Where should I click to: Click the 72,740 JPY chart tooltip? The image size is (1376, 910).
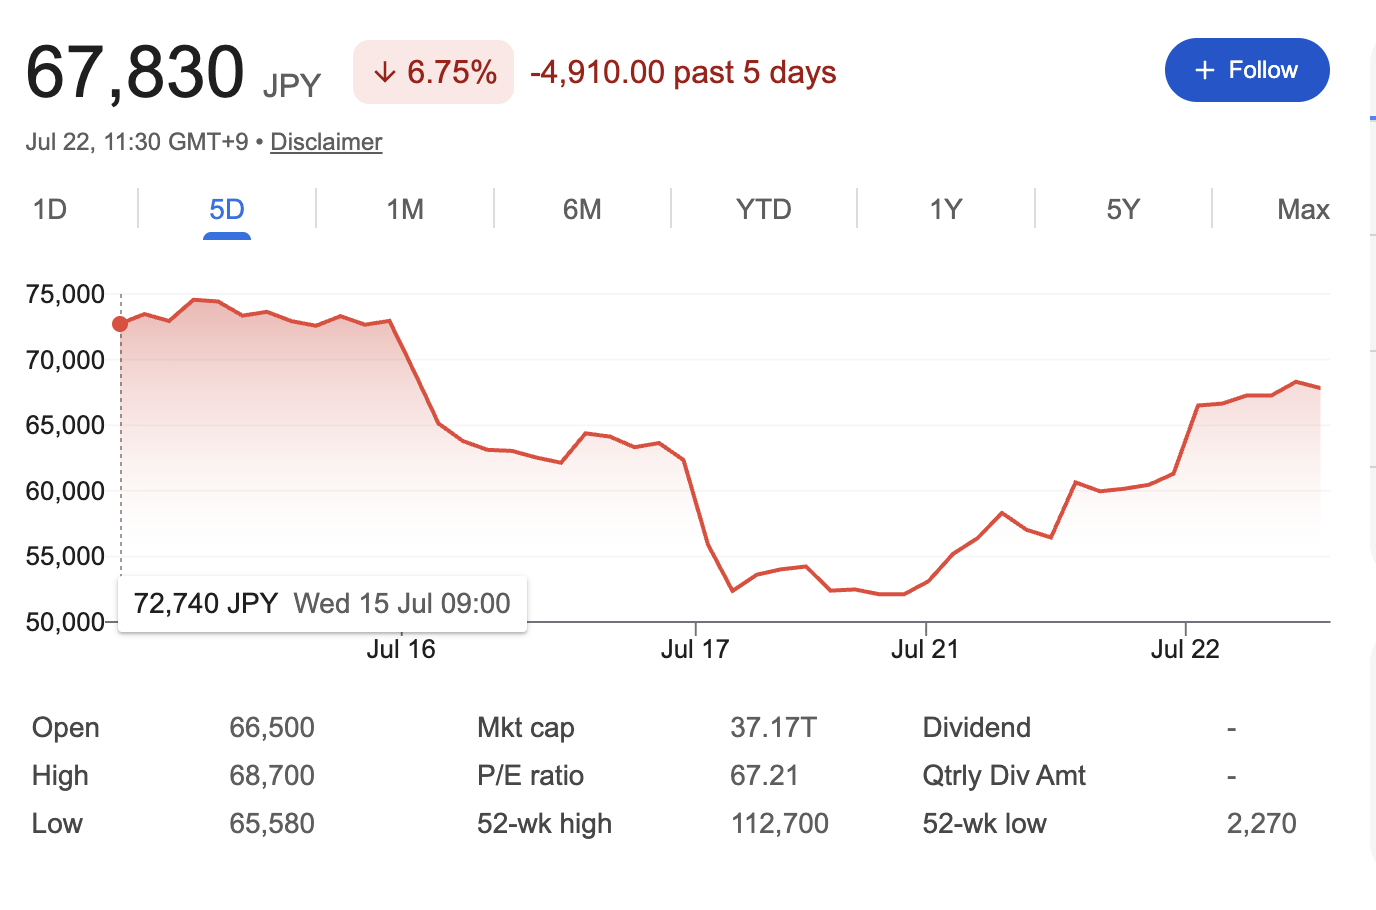click(x=322, y=604)
